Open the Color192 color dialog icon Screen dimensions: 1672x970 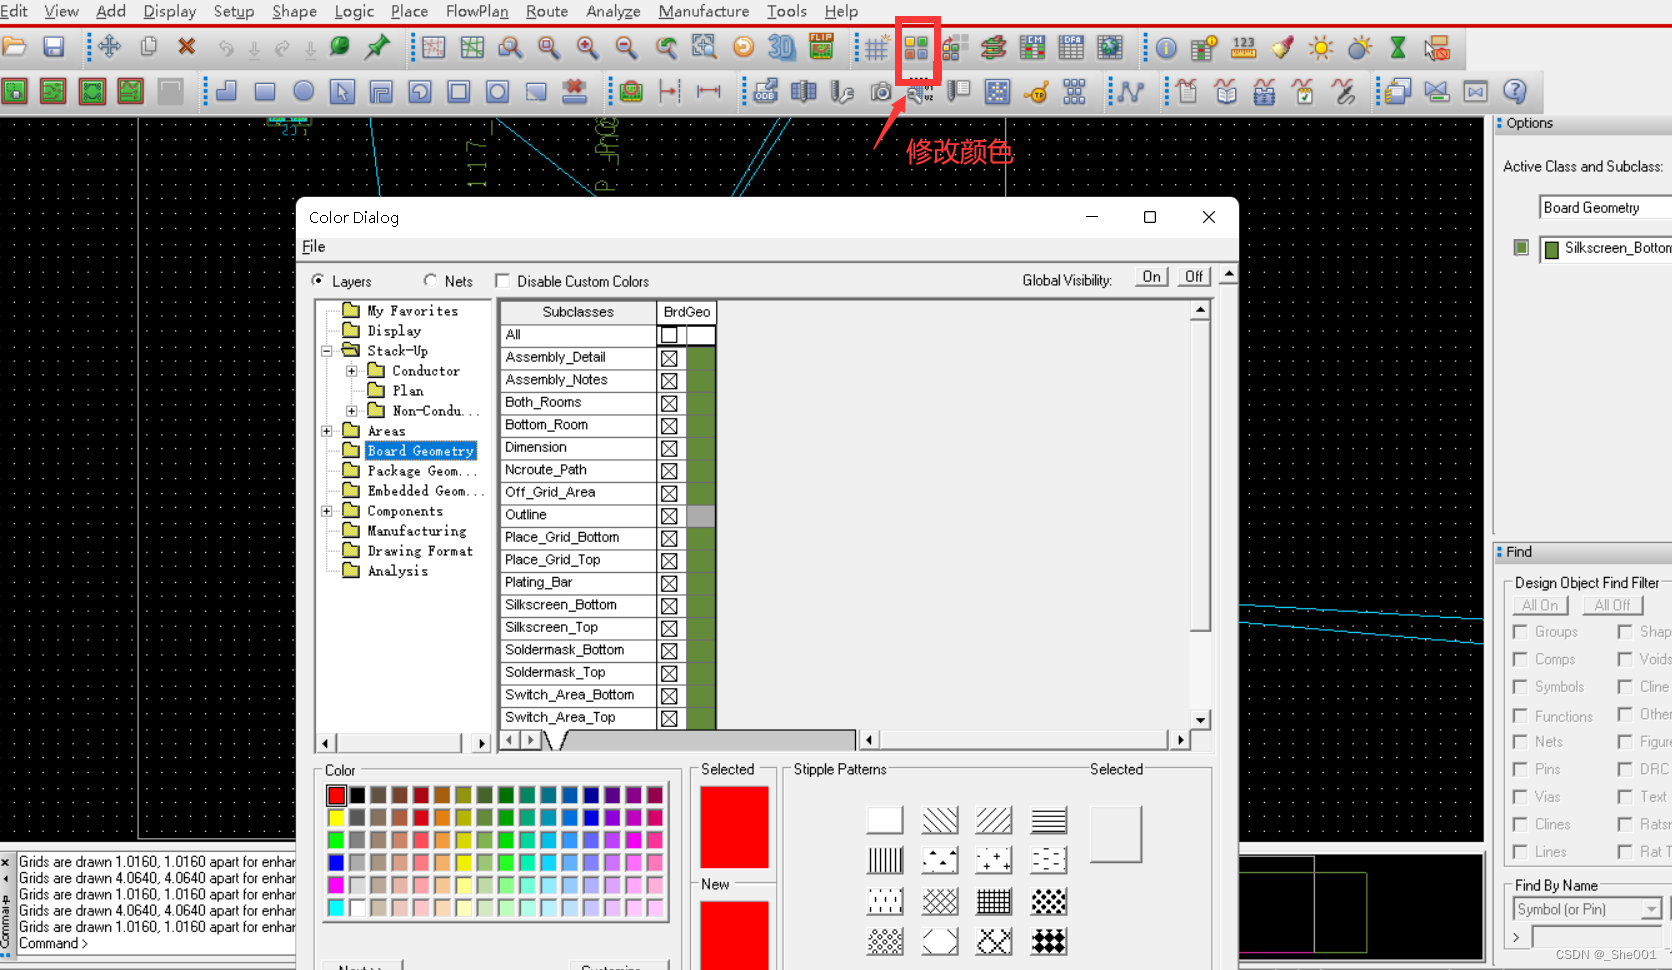916,47
